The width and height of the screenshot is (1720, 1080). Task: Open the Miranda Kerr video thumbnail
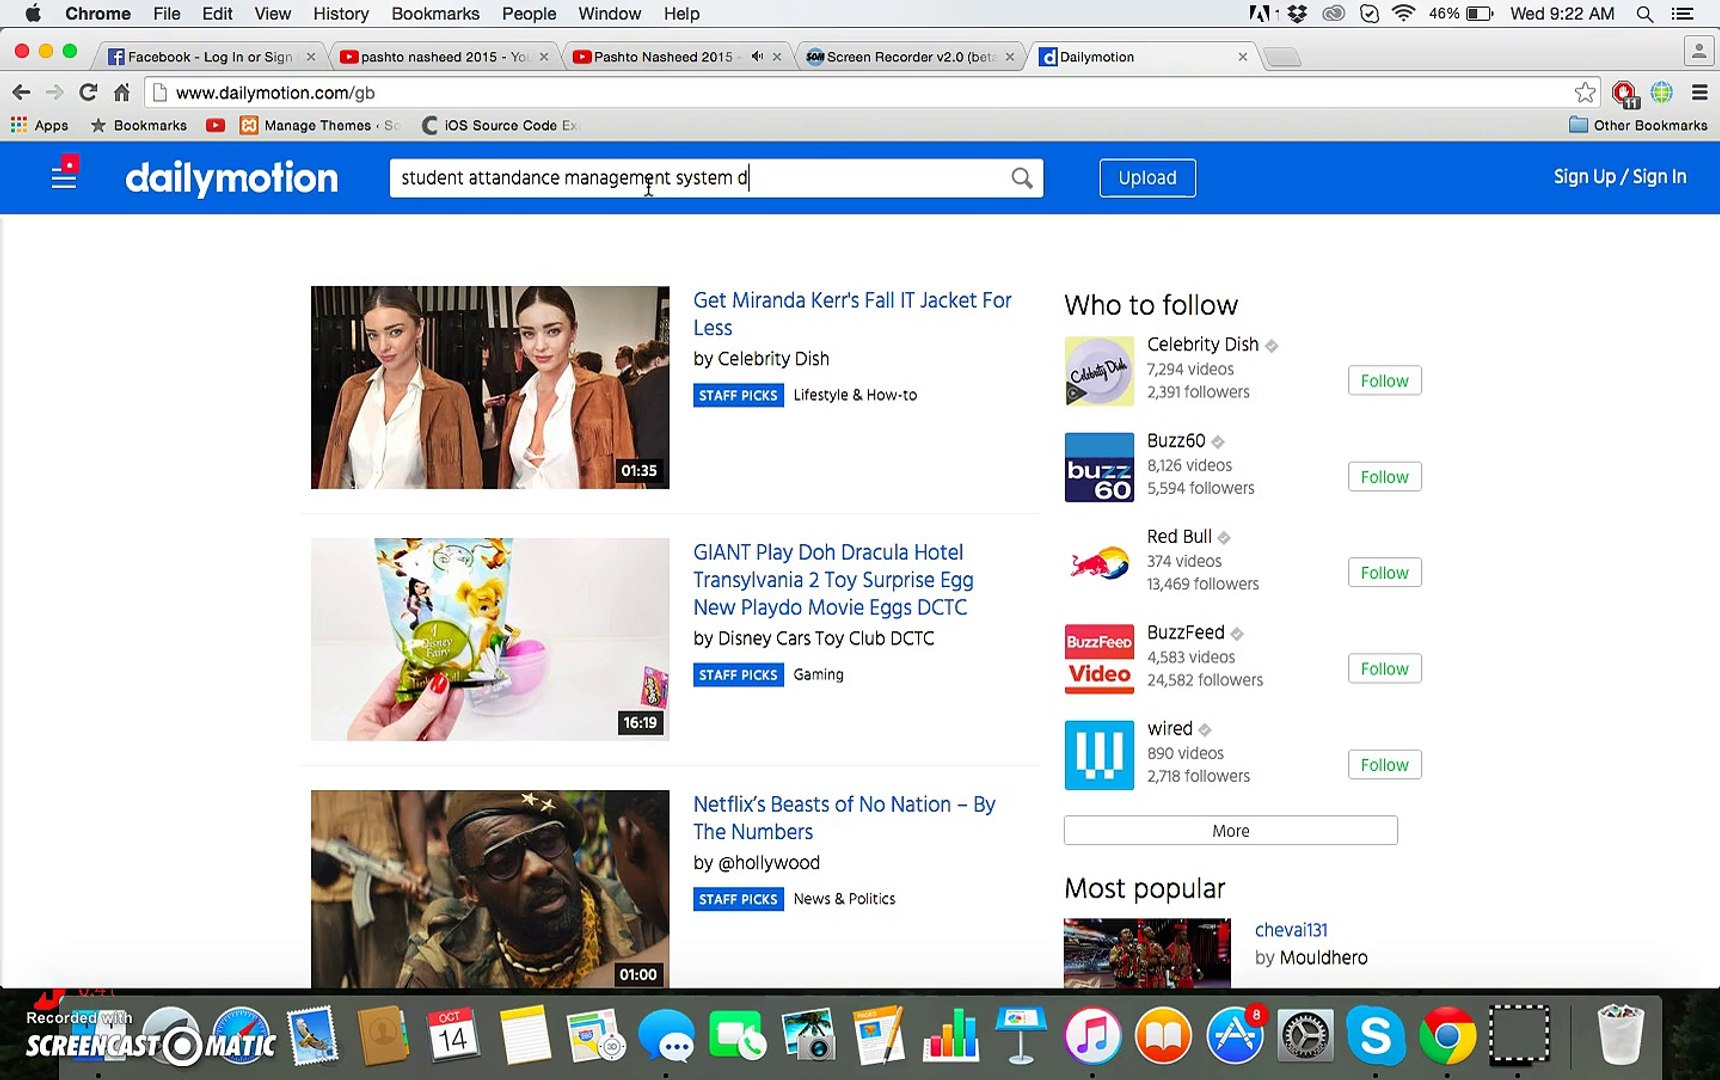[489, 388]
